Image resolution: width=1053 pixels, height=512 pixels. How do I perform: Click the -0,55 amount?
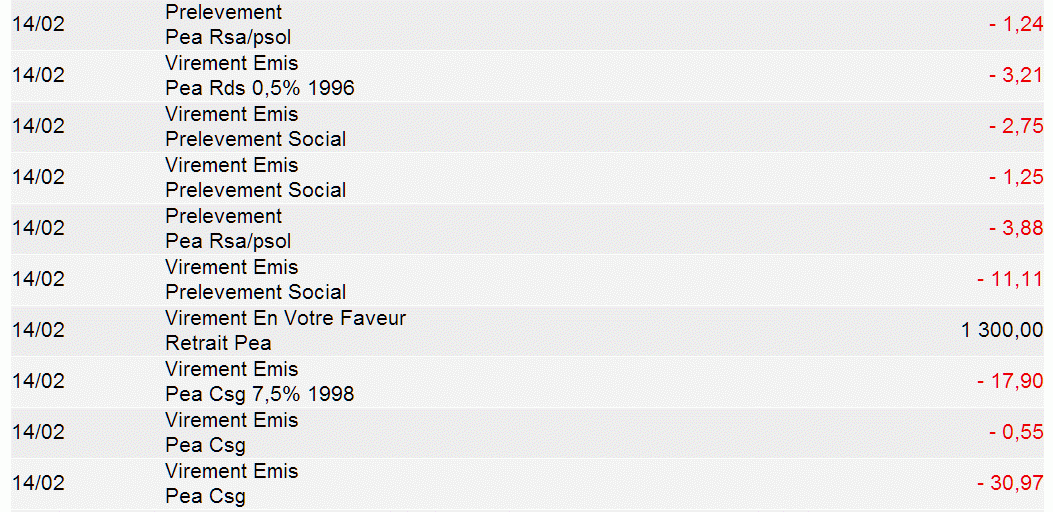click(x=1016, y=433)
